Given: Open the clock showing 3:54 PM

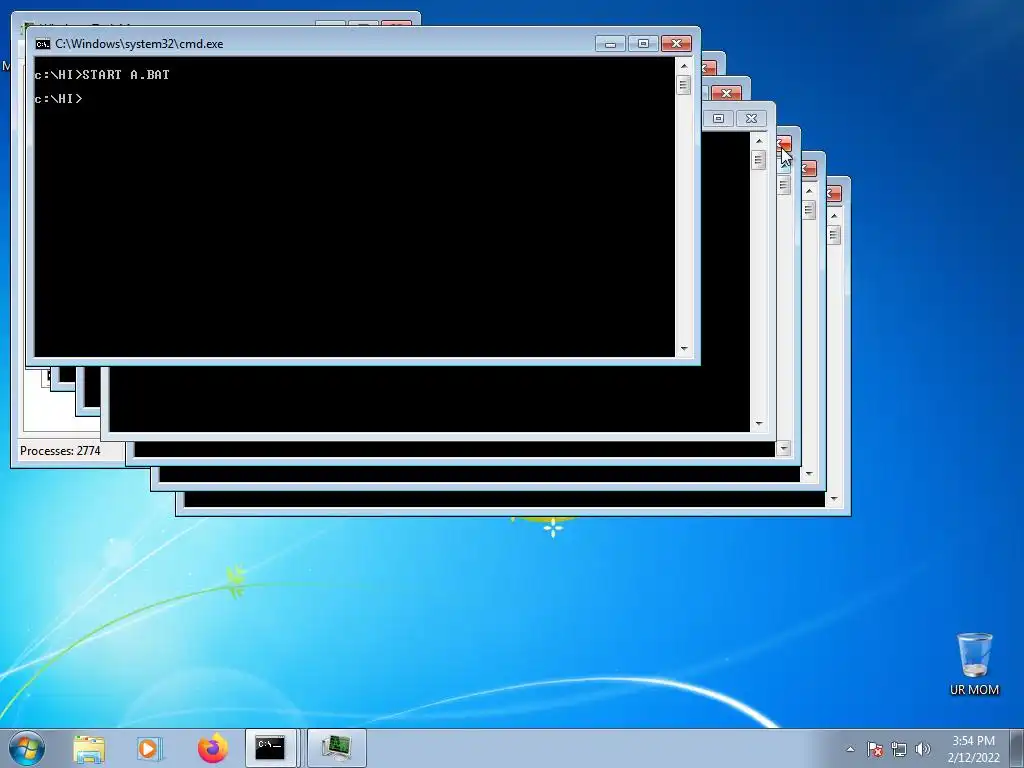Looking at the screenshot, I should pos(973,749).
